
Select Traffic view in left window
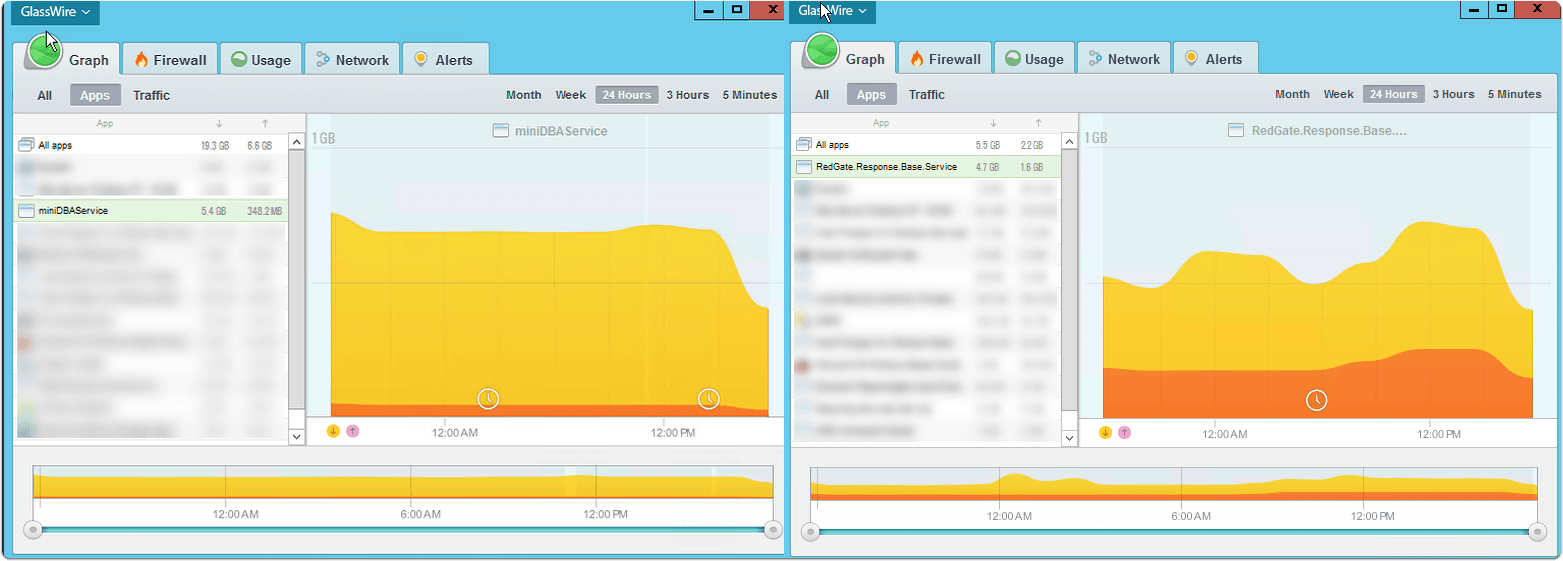coord(152,96)
